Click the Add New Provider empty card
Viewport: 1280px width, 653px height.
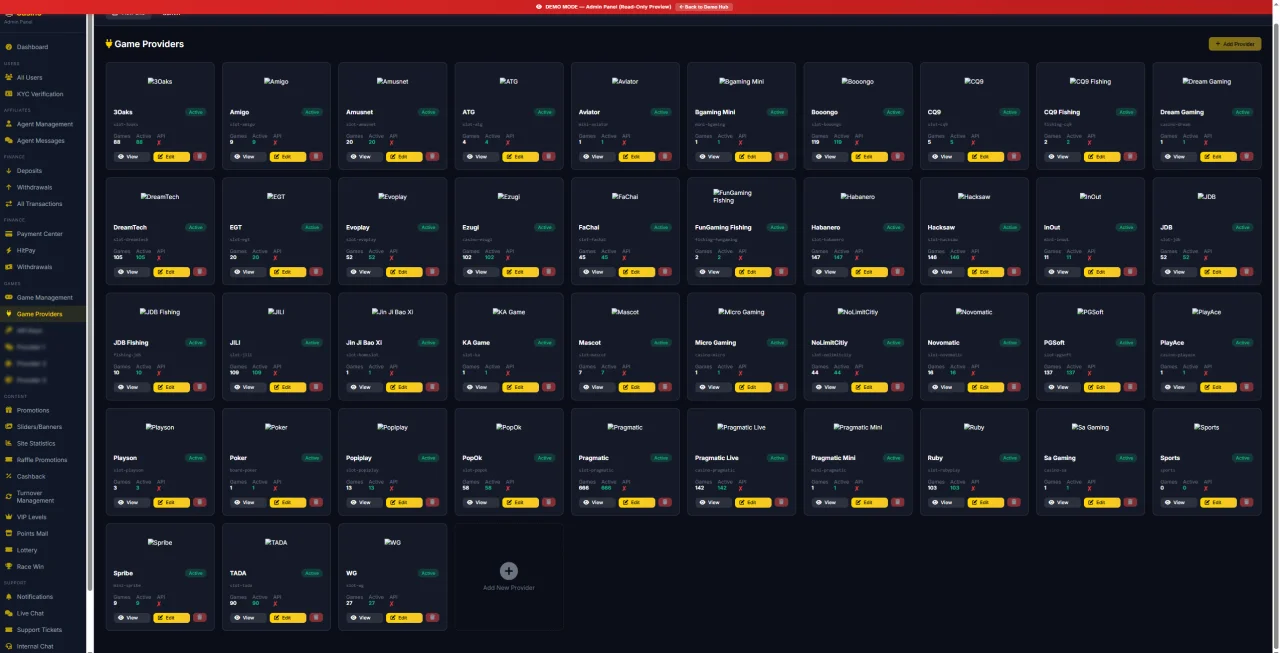click(x=509, y=577)
